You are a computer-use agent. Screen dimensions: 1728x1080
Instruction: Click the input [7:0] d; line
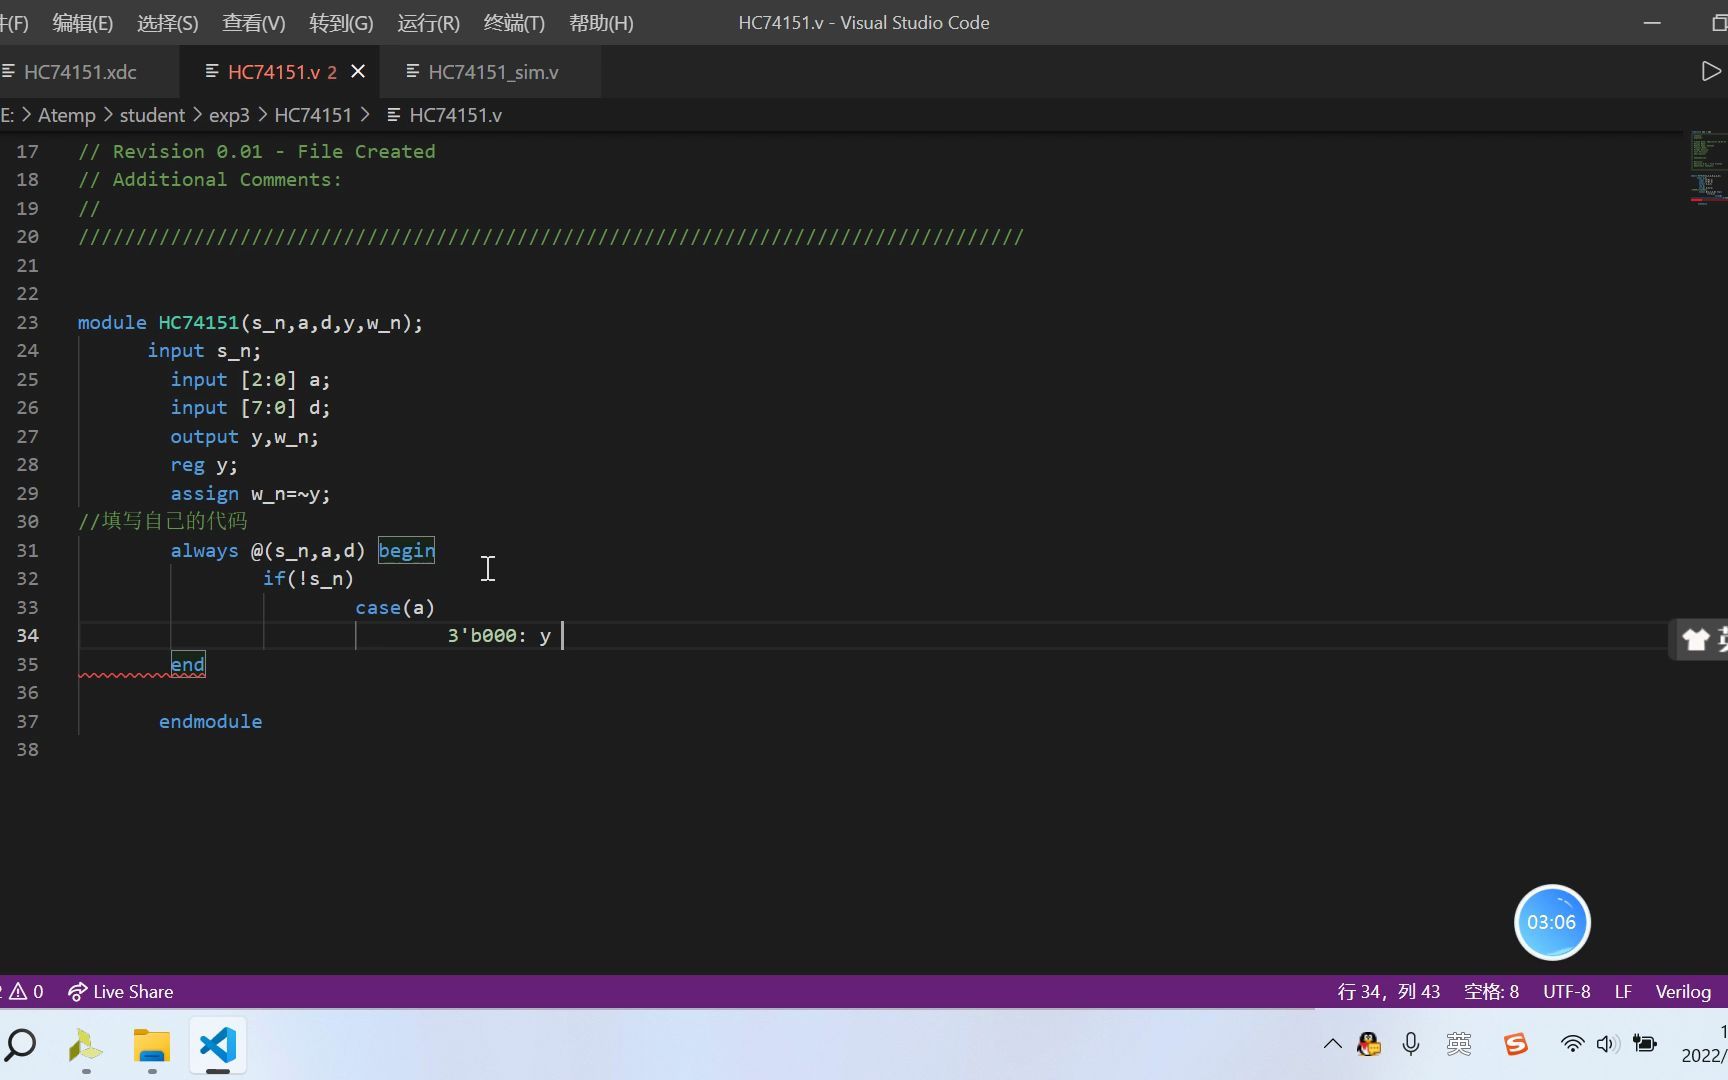tap(250, 408)
